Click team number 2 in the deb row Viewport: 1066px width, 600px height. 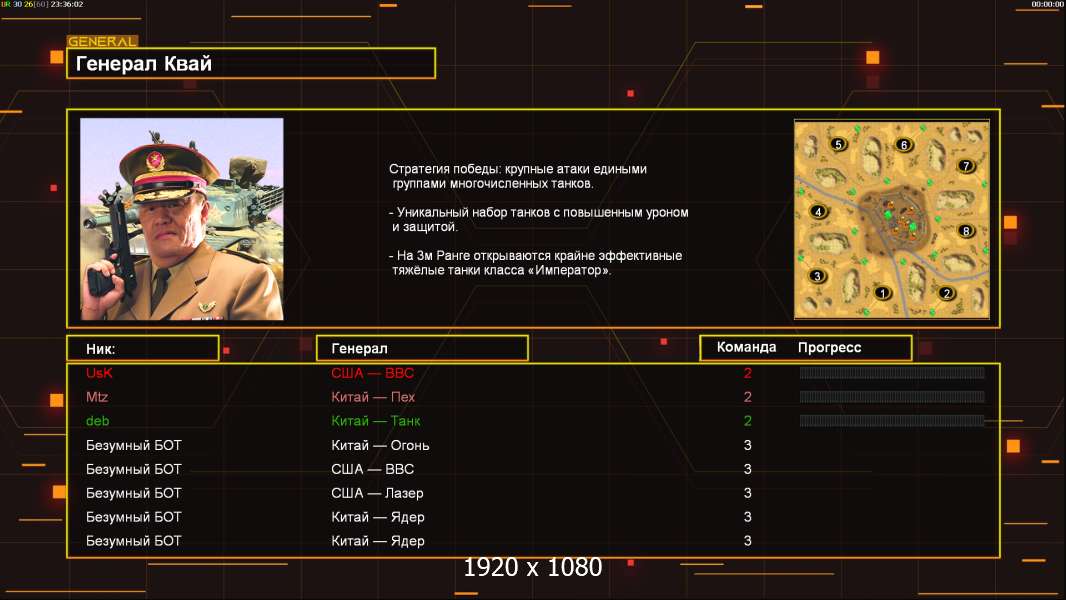pos(748,421)
